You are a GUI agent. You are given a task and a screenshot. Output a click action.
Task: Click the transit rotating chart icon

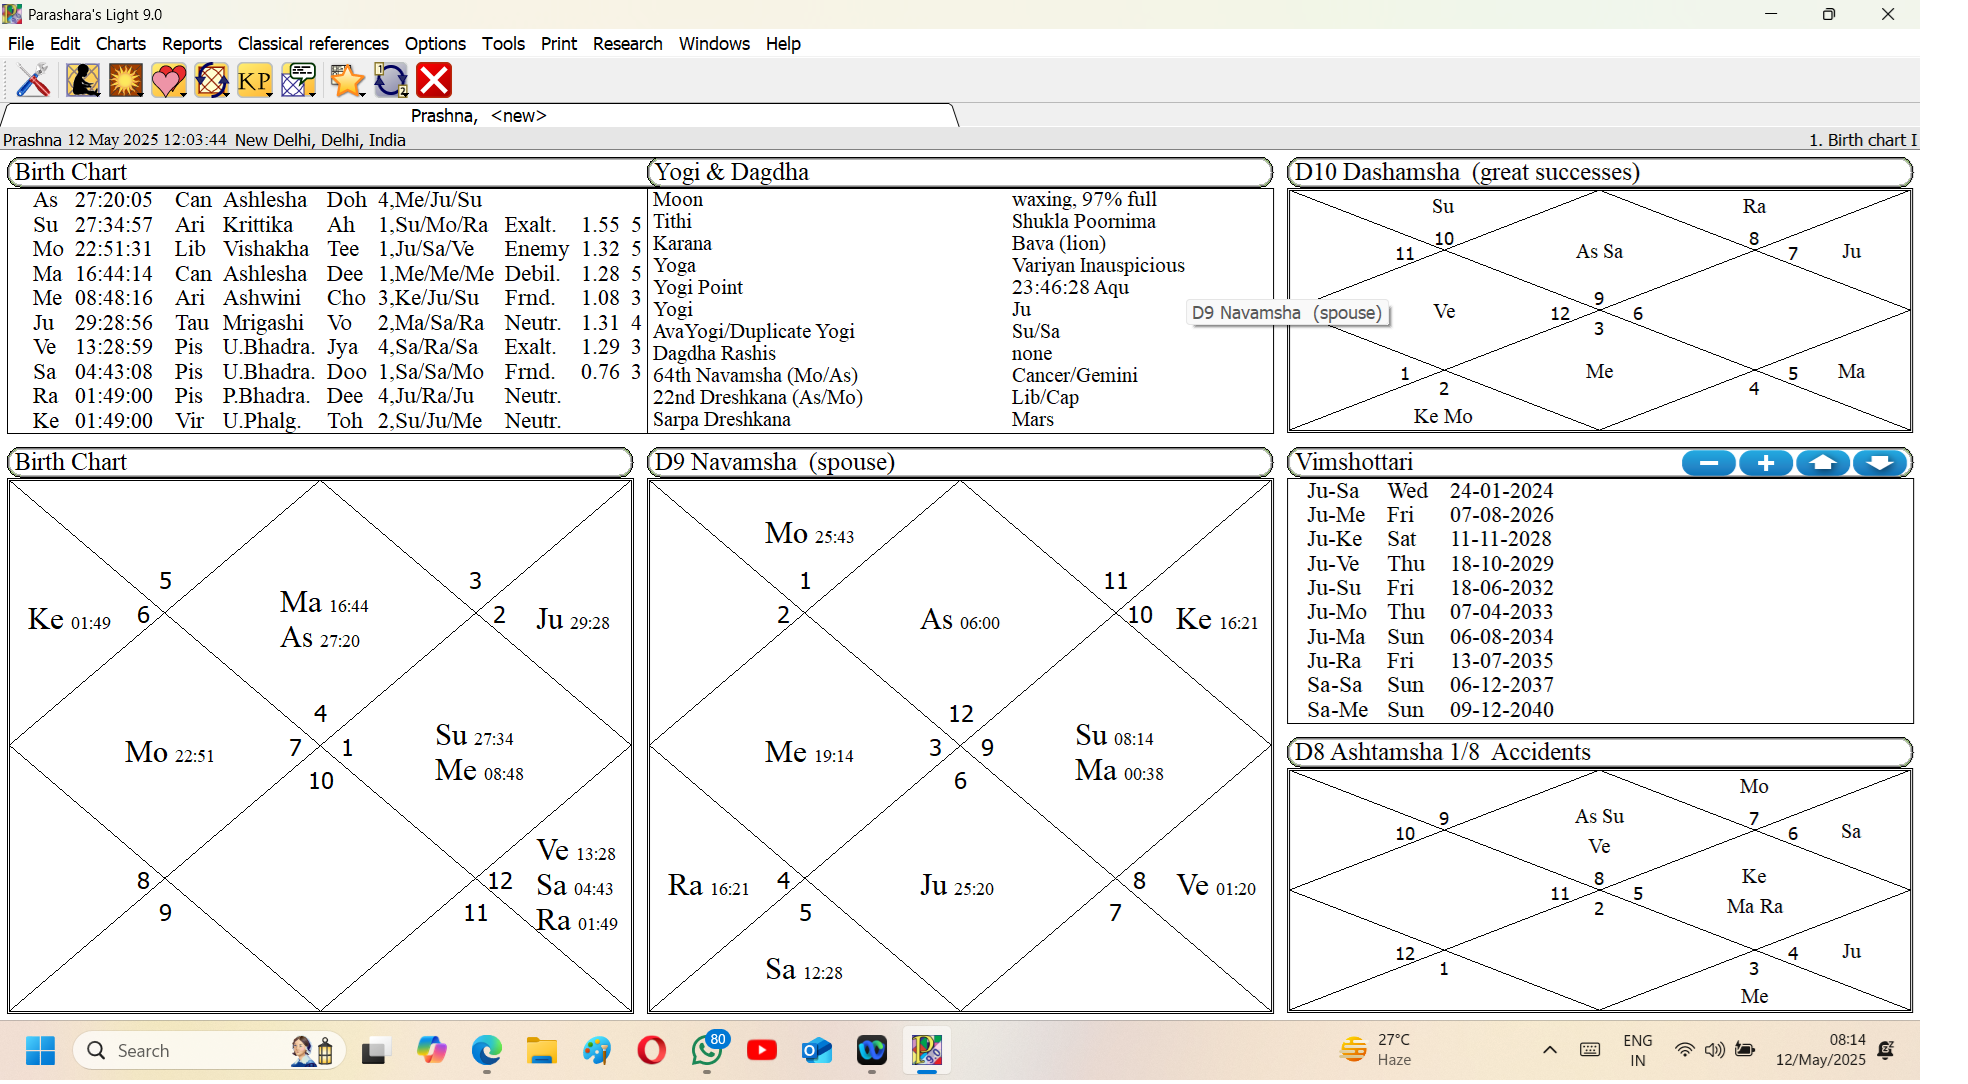[x=212, y=80]
